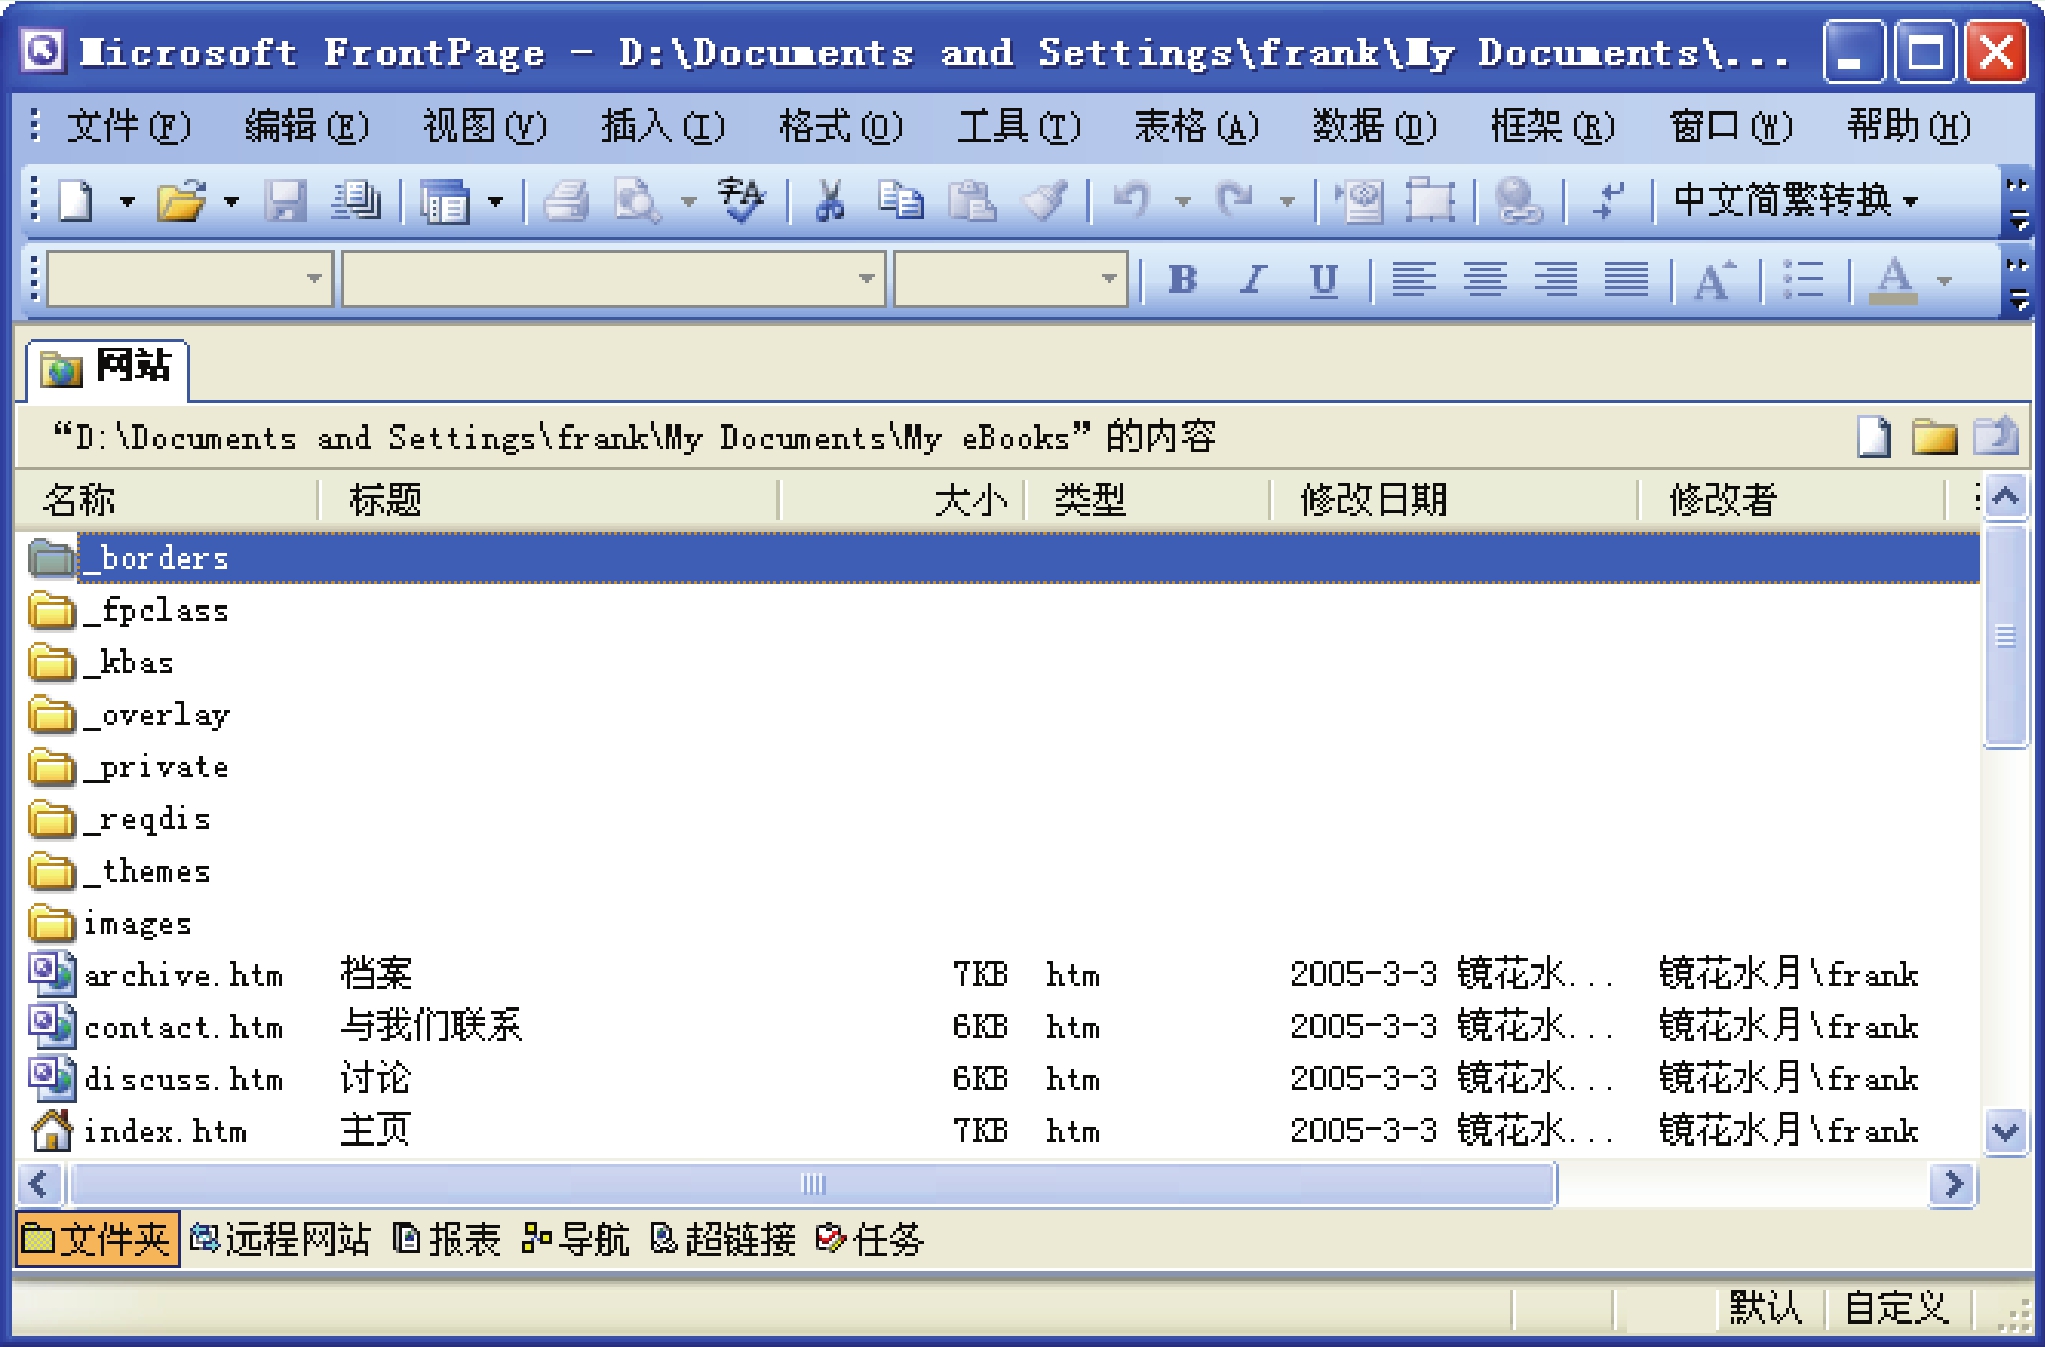Click the Insert Layer toolbar icon
Viewport: 2045px width, 1347px height.
click(1430, 201)
